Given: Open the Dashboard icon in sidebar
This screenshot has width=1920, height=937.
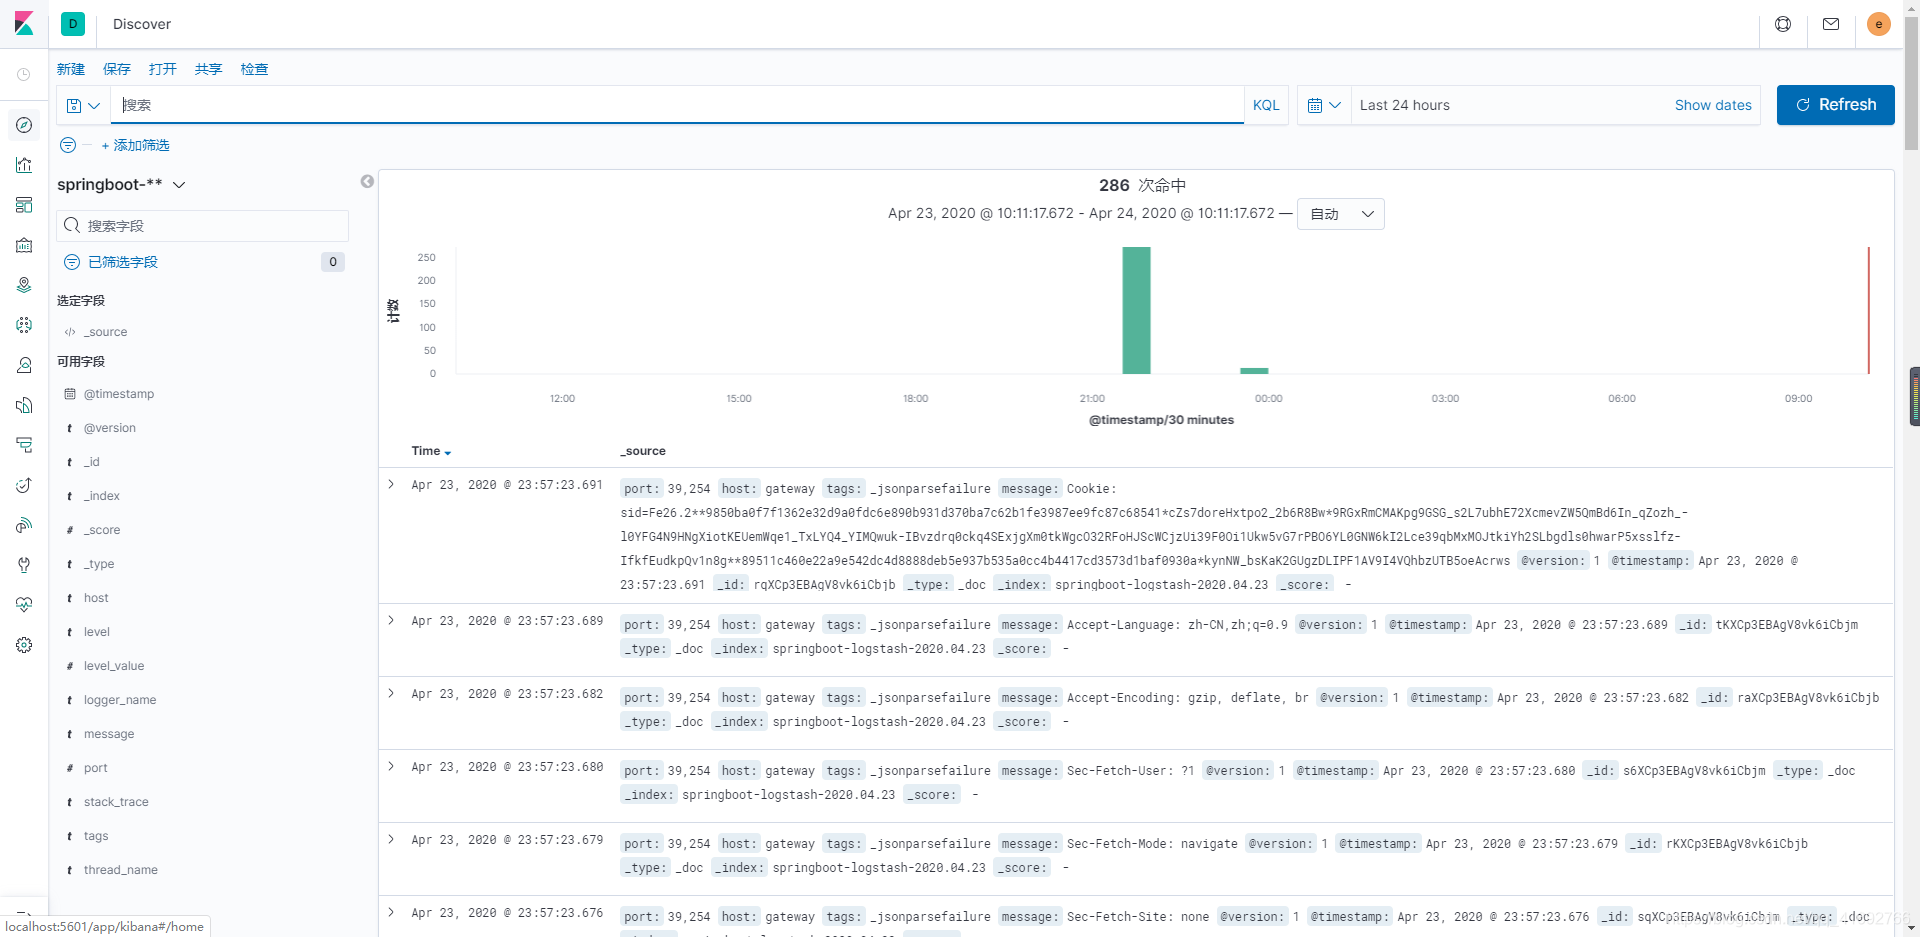Looking at the screenshot, I should click(24, 205).
